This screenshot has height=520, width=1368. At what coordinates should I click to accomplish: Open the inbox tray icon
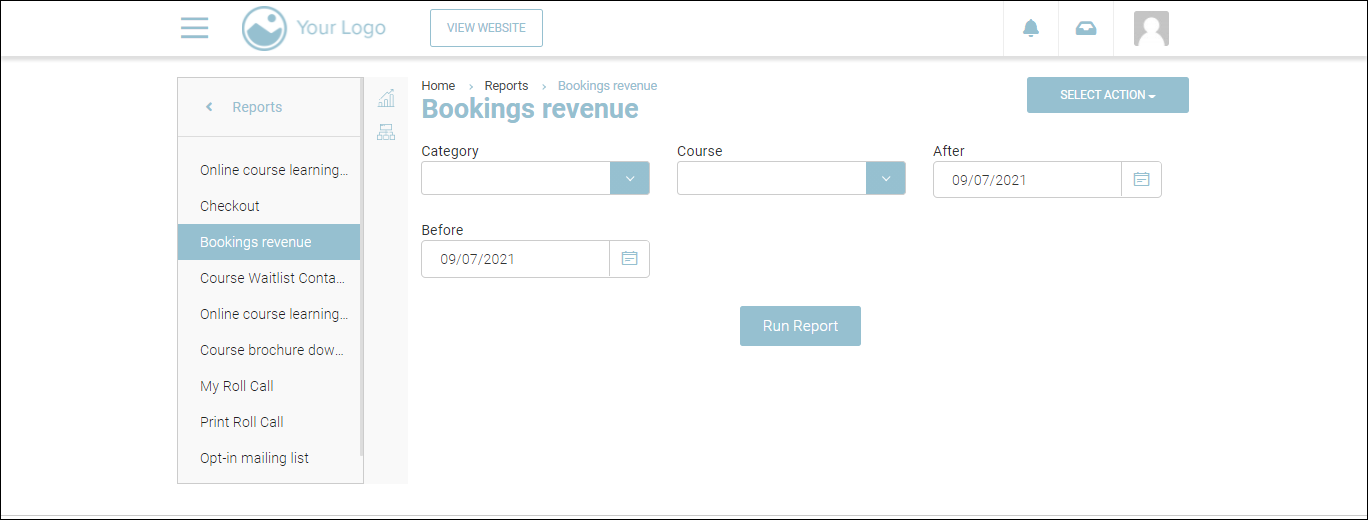[1085, 28]
